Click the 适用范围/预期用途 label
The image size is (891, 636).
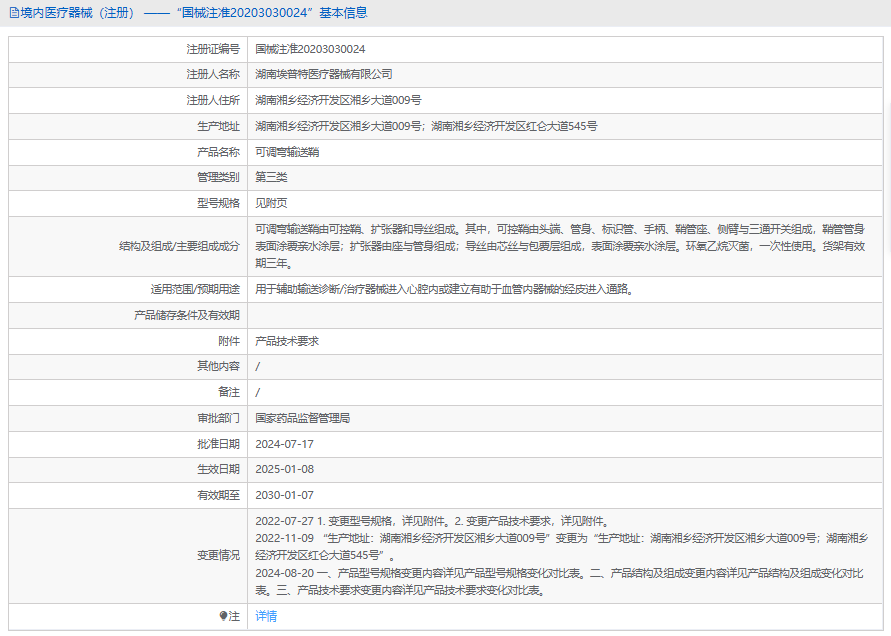(195, 289)
